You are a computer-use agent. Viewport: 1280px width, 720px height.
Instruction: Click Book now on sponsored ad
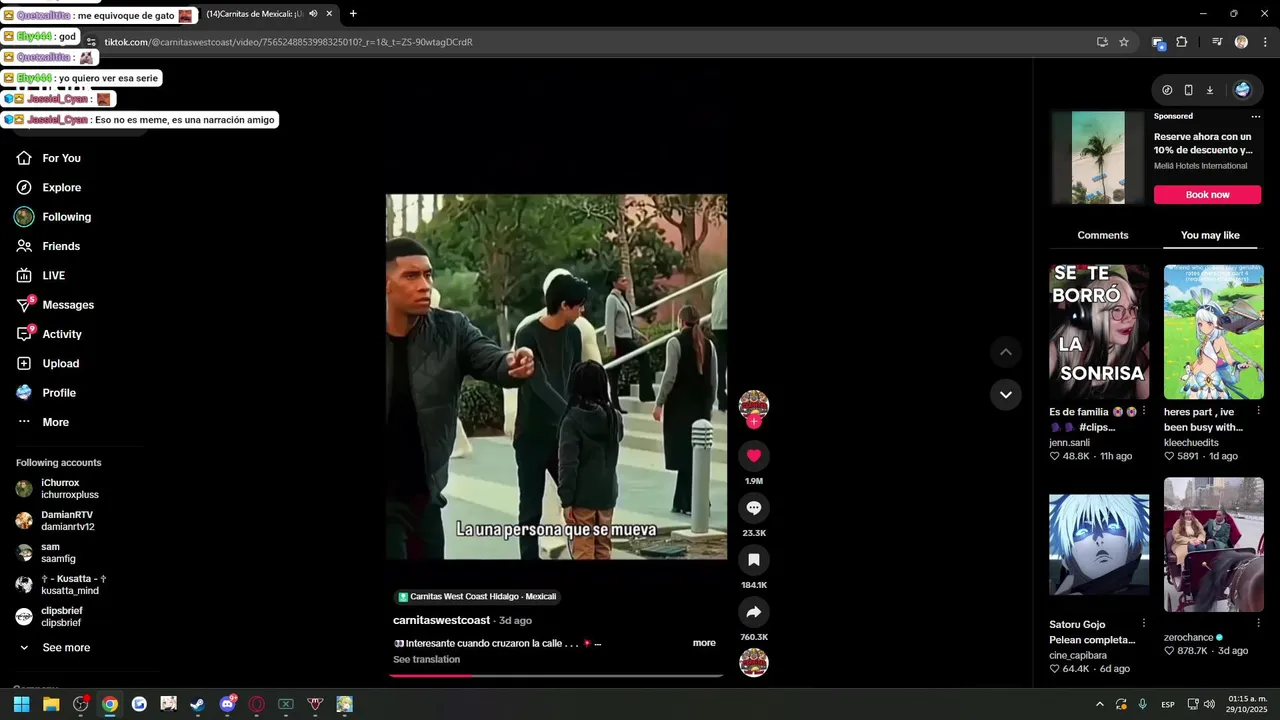[1208, 195]
